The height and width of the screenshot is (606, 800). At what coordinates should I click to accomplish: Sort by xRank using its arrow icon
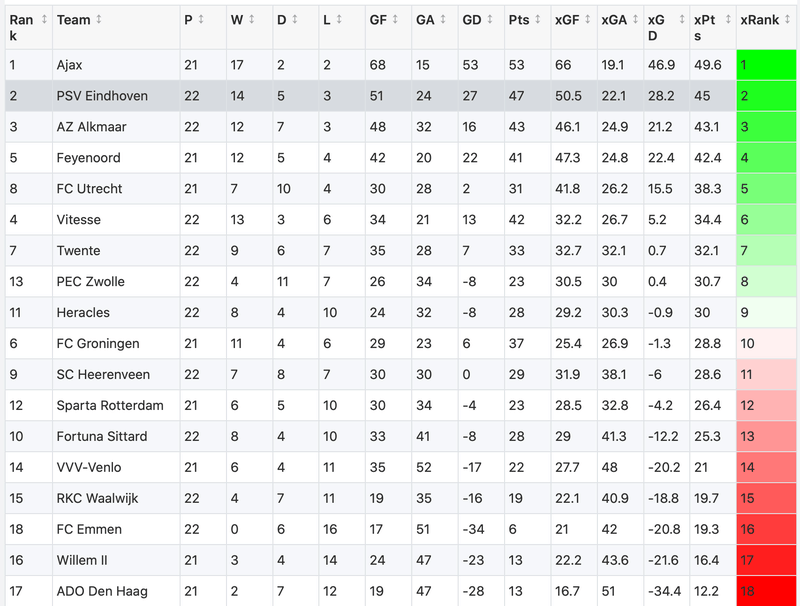[787, 20]
